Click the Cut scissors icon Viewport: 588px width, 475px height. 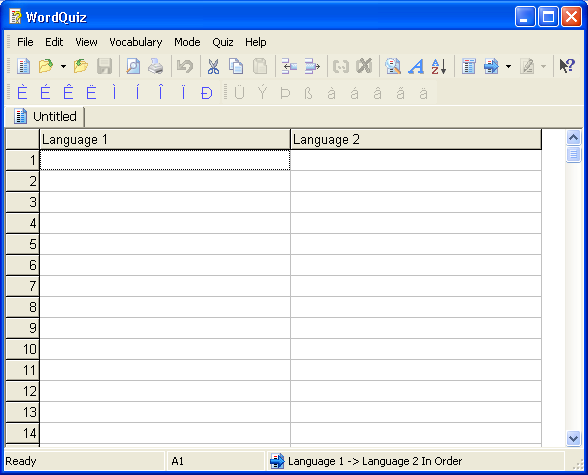pyautogui.click(x=213, y=66)
